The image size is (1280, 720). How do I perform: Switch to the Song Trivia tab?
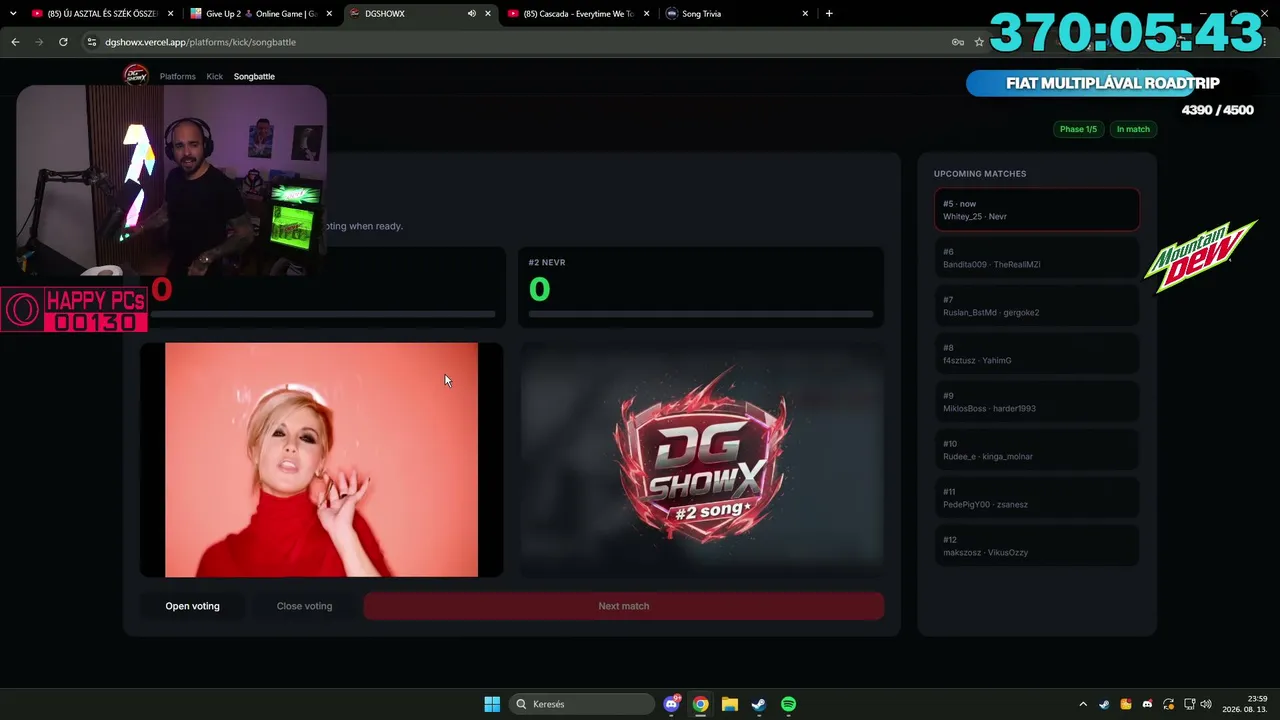coord(736,14)
